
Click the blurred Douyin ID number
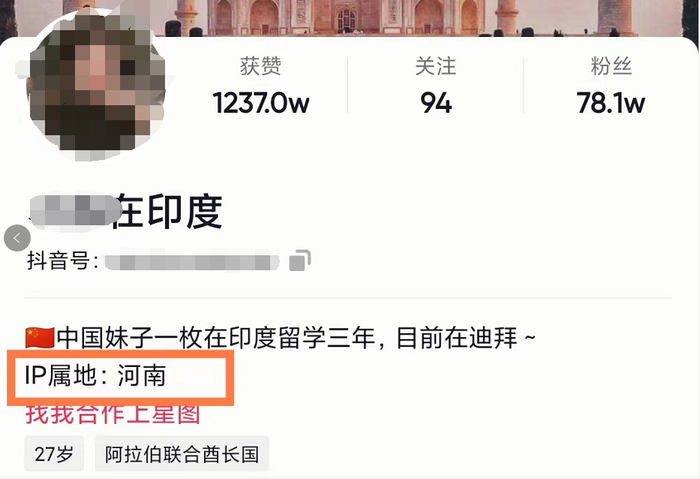(192, 262)
